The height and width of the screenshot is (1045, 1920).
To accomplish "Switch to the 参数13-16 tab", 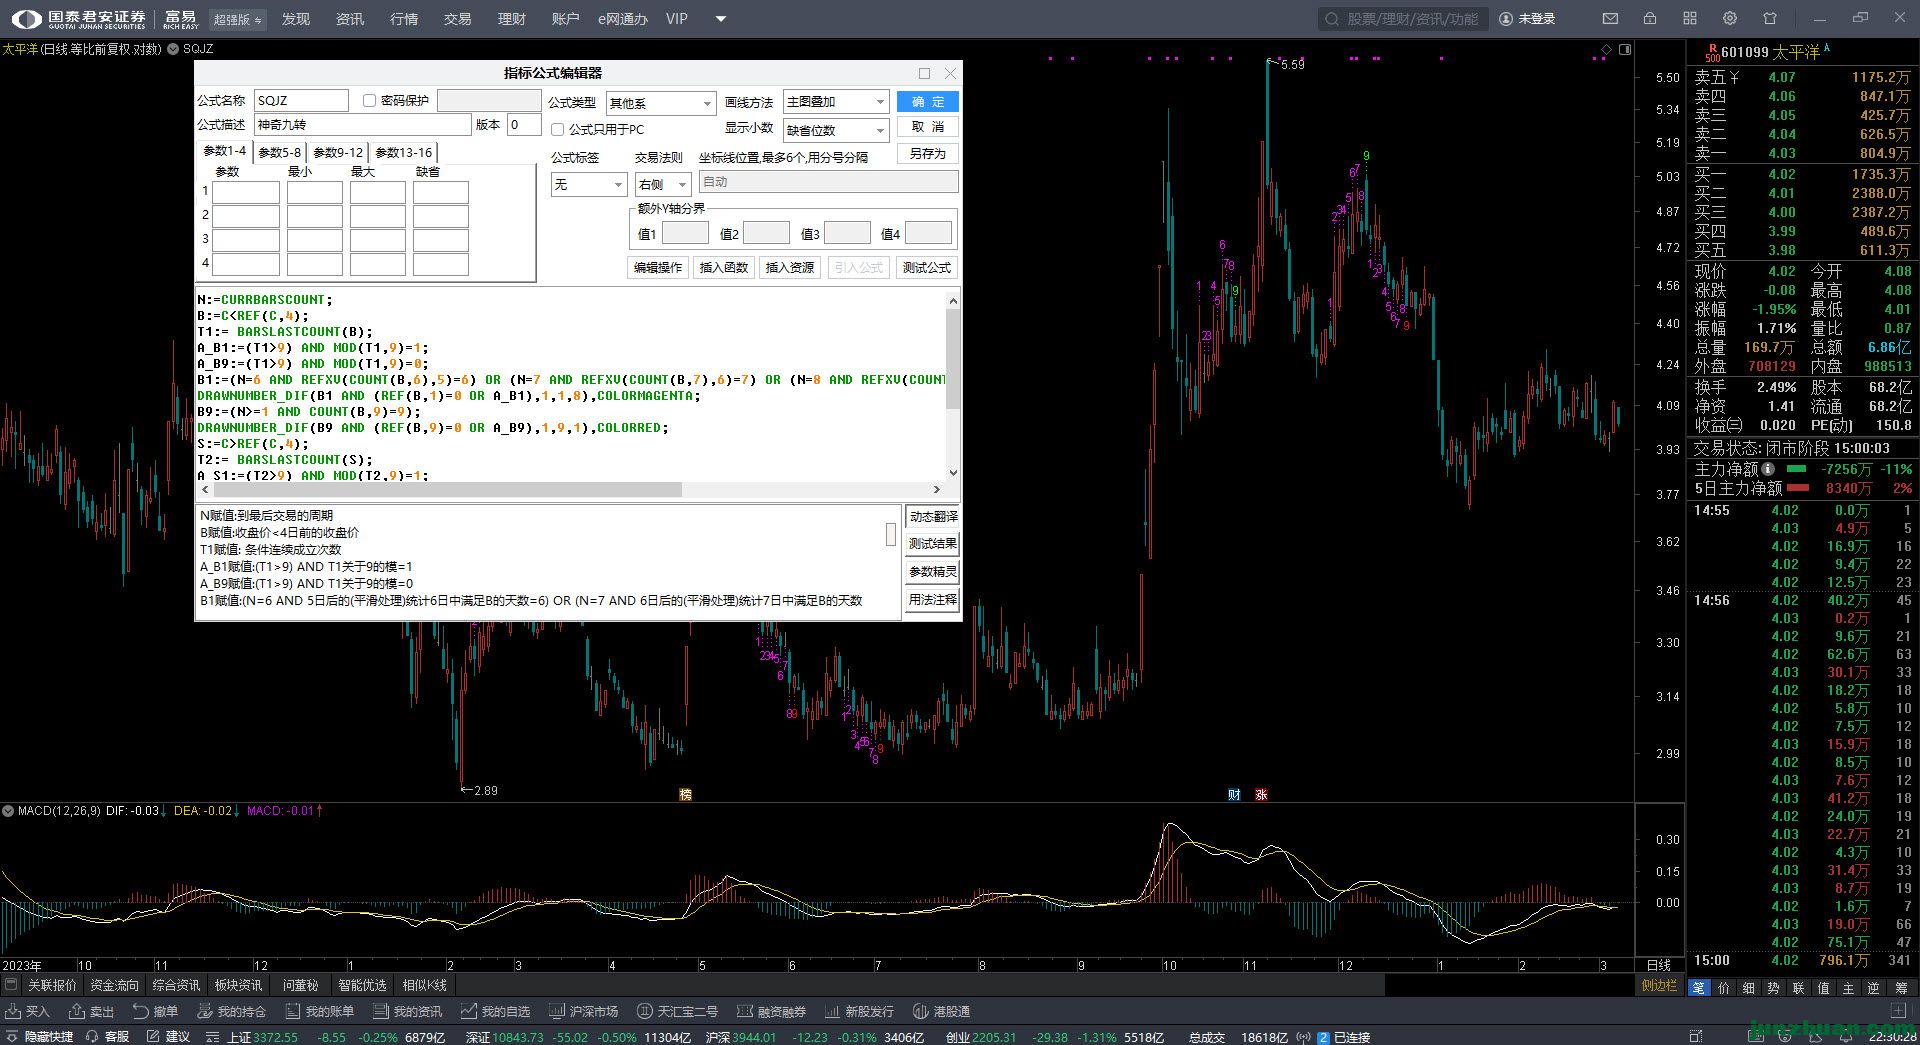I will click(x=404, y=152).
